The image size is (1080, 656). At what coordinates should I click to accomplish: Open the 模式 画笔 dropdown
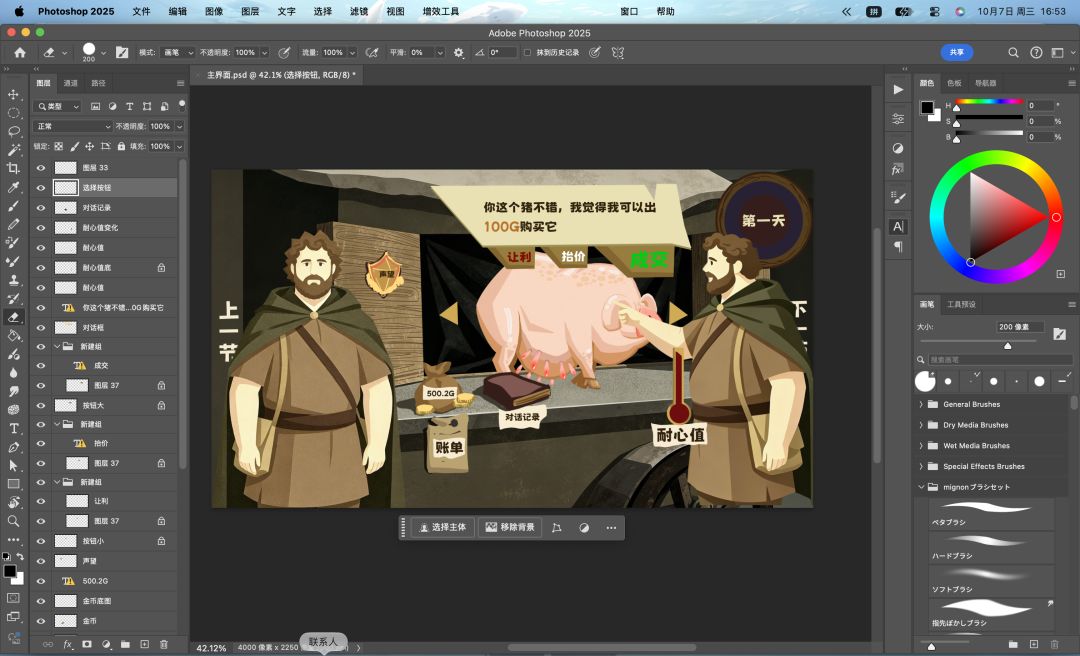[178, 52]
